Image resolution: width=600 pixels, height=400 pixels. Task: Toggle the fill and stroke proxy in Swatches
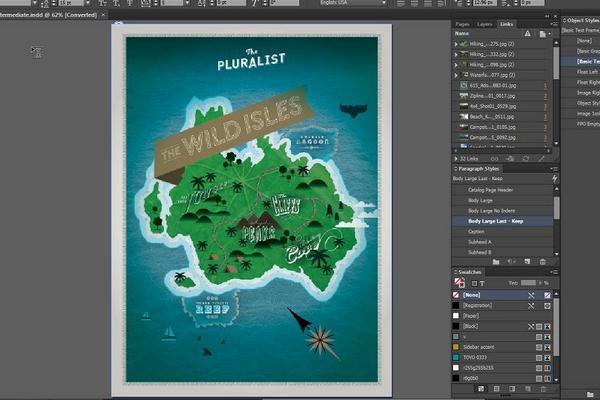point(460,283)
